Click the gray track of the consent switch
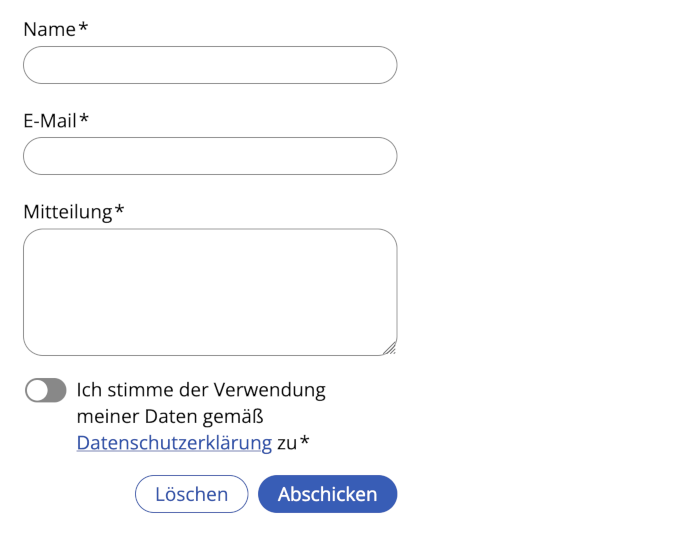The width and height of the screenshot is (680, 540). click(x=56, y=391)
